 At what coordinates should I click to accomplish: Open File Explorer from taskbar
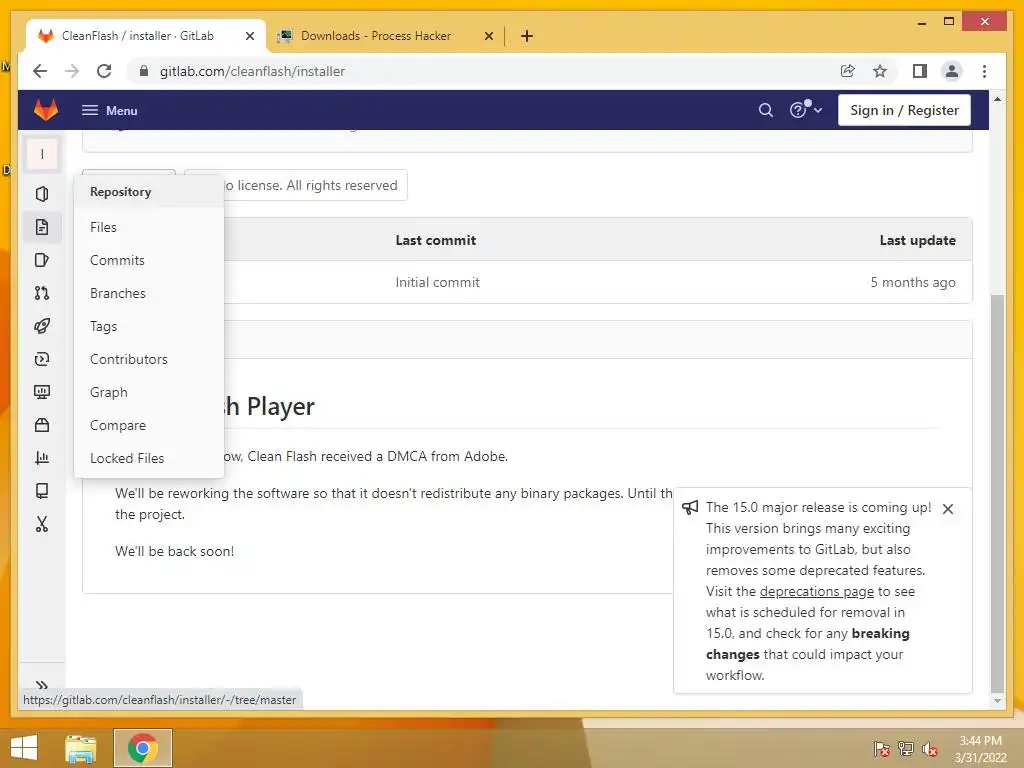tap(81, 748)
